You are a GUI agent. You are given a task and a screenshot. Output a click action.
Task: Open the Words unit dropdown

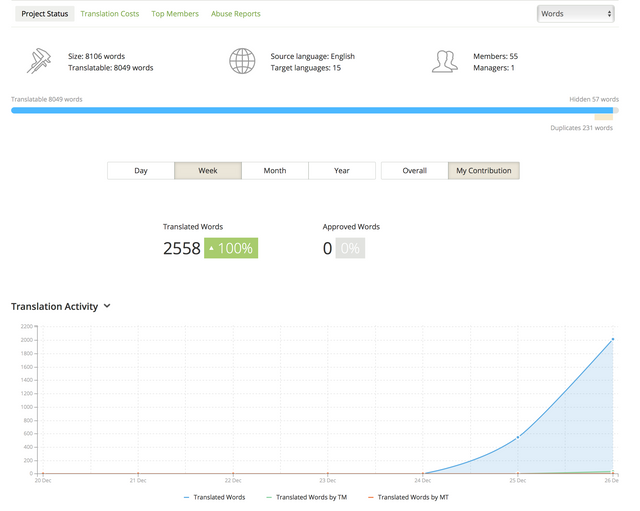point(575,14)
